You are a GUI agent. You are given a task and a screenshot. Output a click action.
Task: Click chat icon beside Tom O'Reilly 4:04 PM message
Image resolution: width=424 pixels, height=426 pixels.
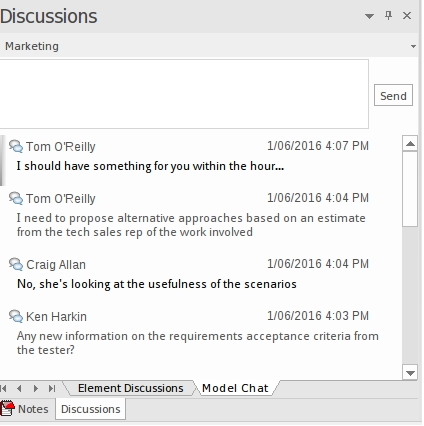coord(16,198)
